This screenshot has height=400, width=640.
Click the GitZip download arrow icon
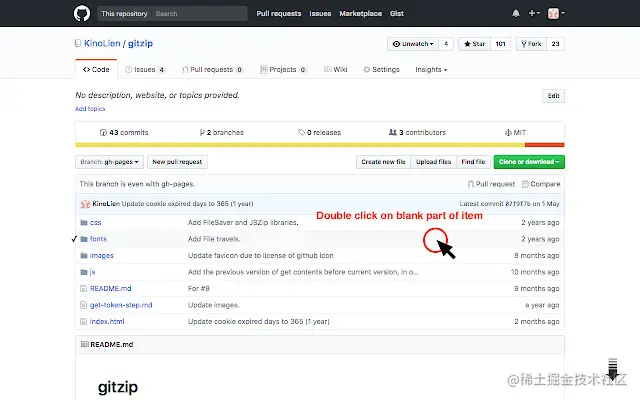click(x=613, y=369)
